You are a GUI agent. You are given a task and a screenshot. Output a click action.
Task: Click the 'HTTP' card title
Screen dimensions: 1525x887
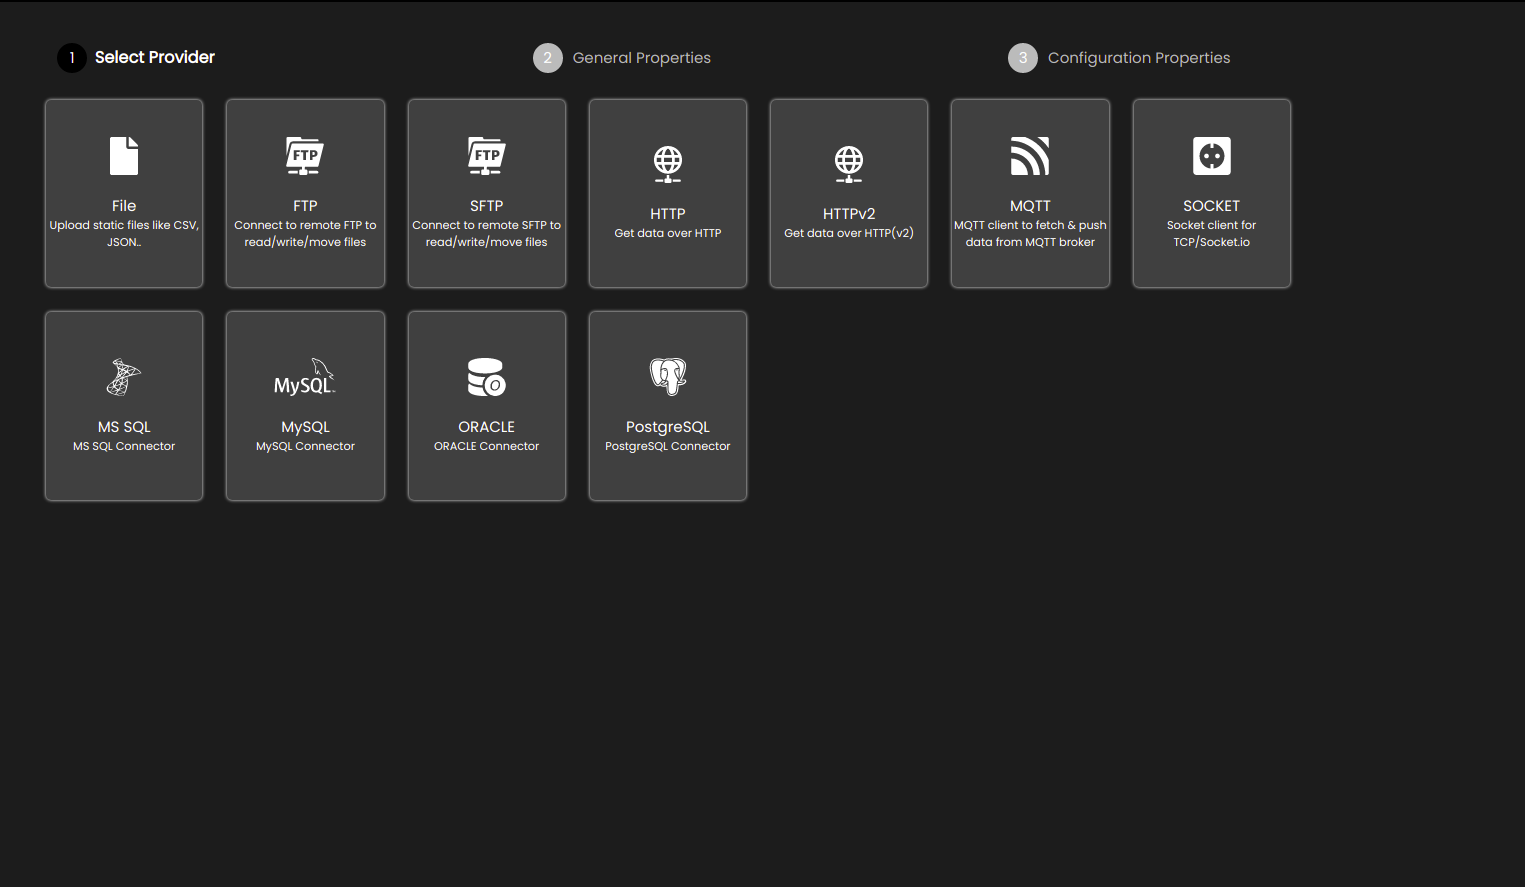pyautogui.click(x=668, y=214)
